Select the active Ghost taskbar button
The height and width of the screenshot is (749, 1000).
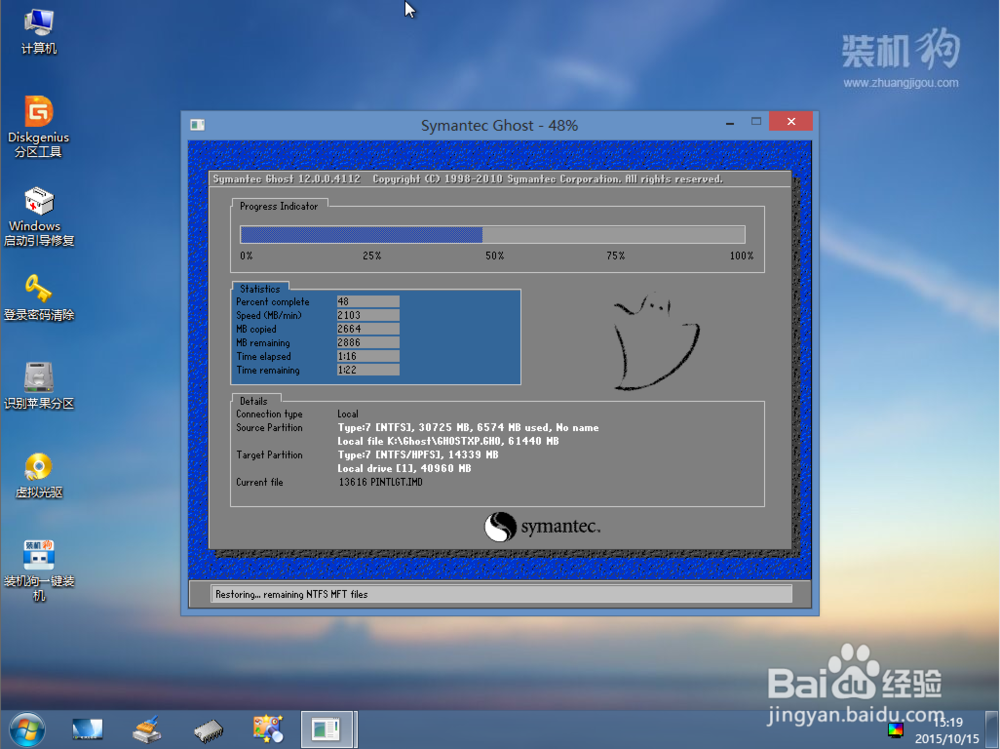(x=327, y=729)
